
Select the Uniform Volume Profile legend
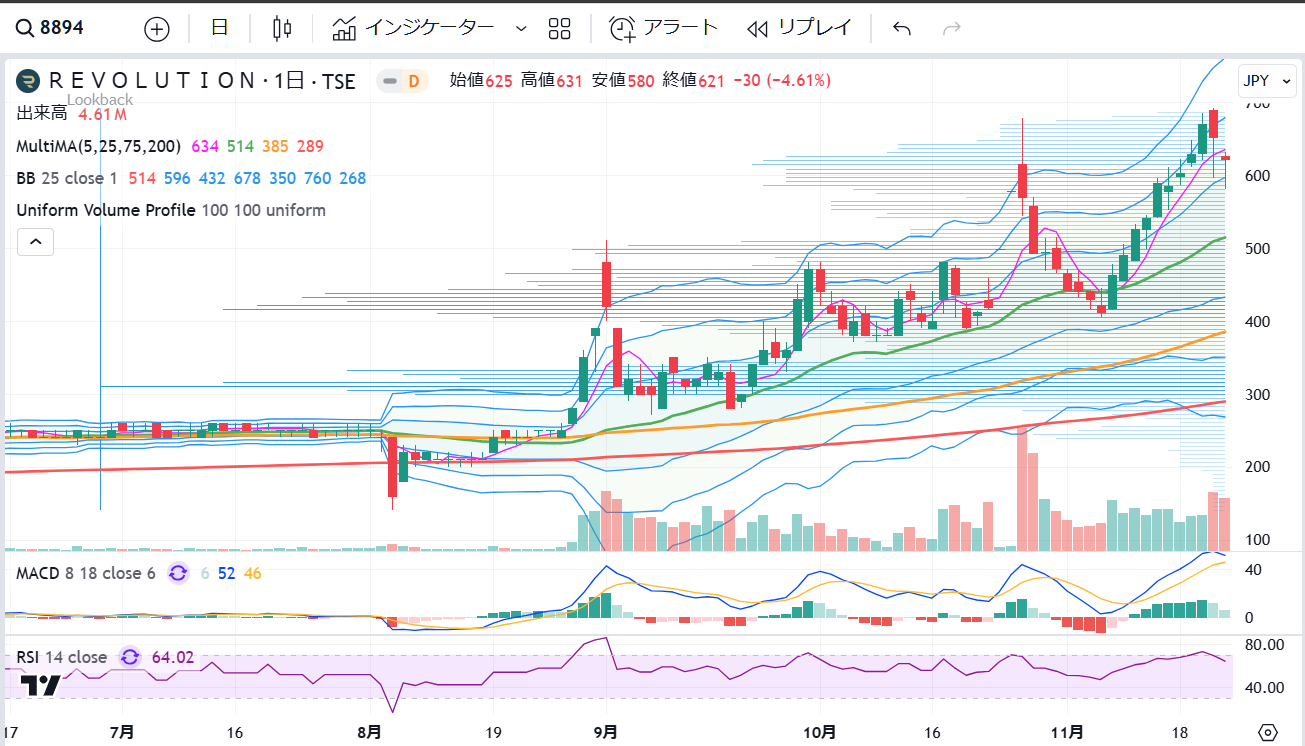(171, 210)
